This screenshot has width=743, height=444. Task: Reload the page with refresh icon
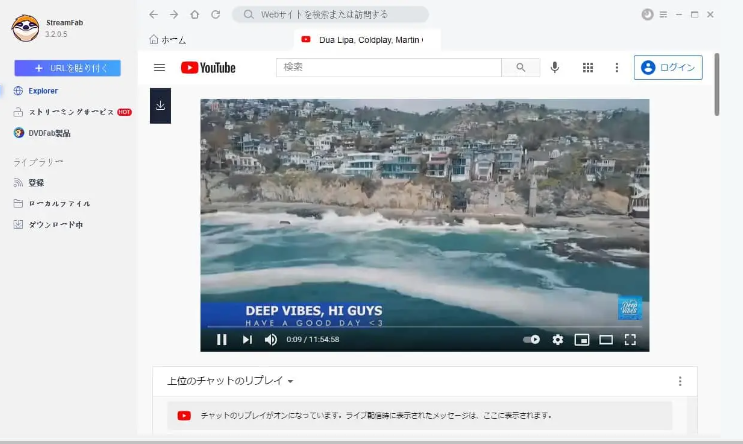click(216, 15)
